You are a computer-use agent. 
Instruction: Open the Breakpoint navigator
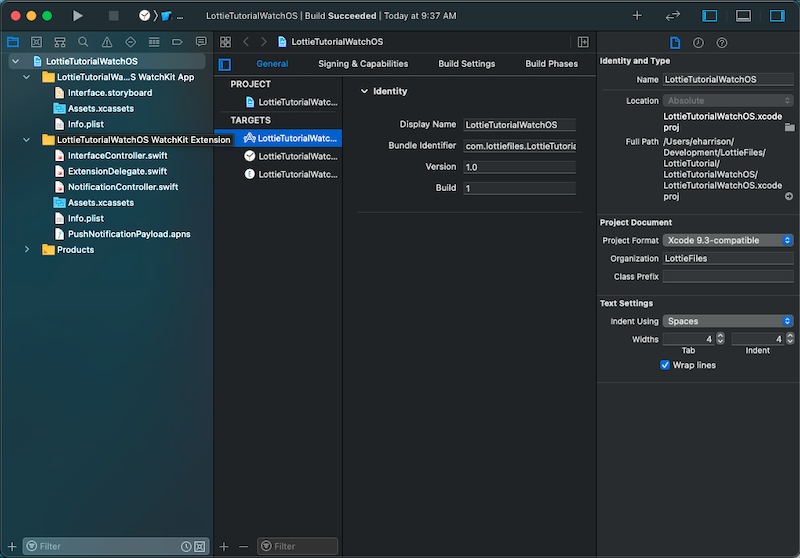click(x=177, y=42)
